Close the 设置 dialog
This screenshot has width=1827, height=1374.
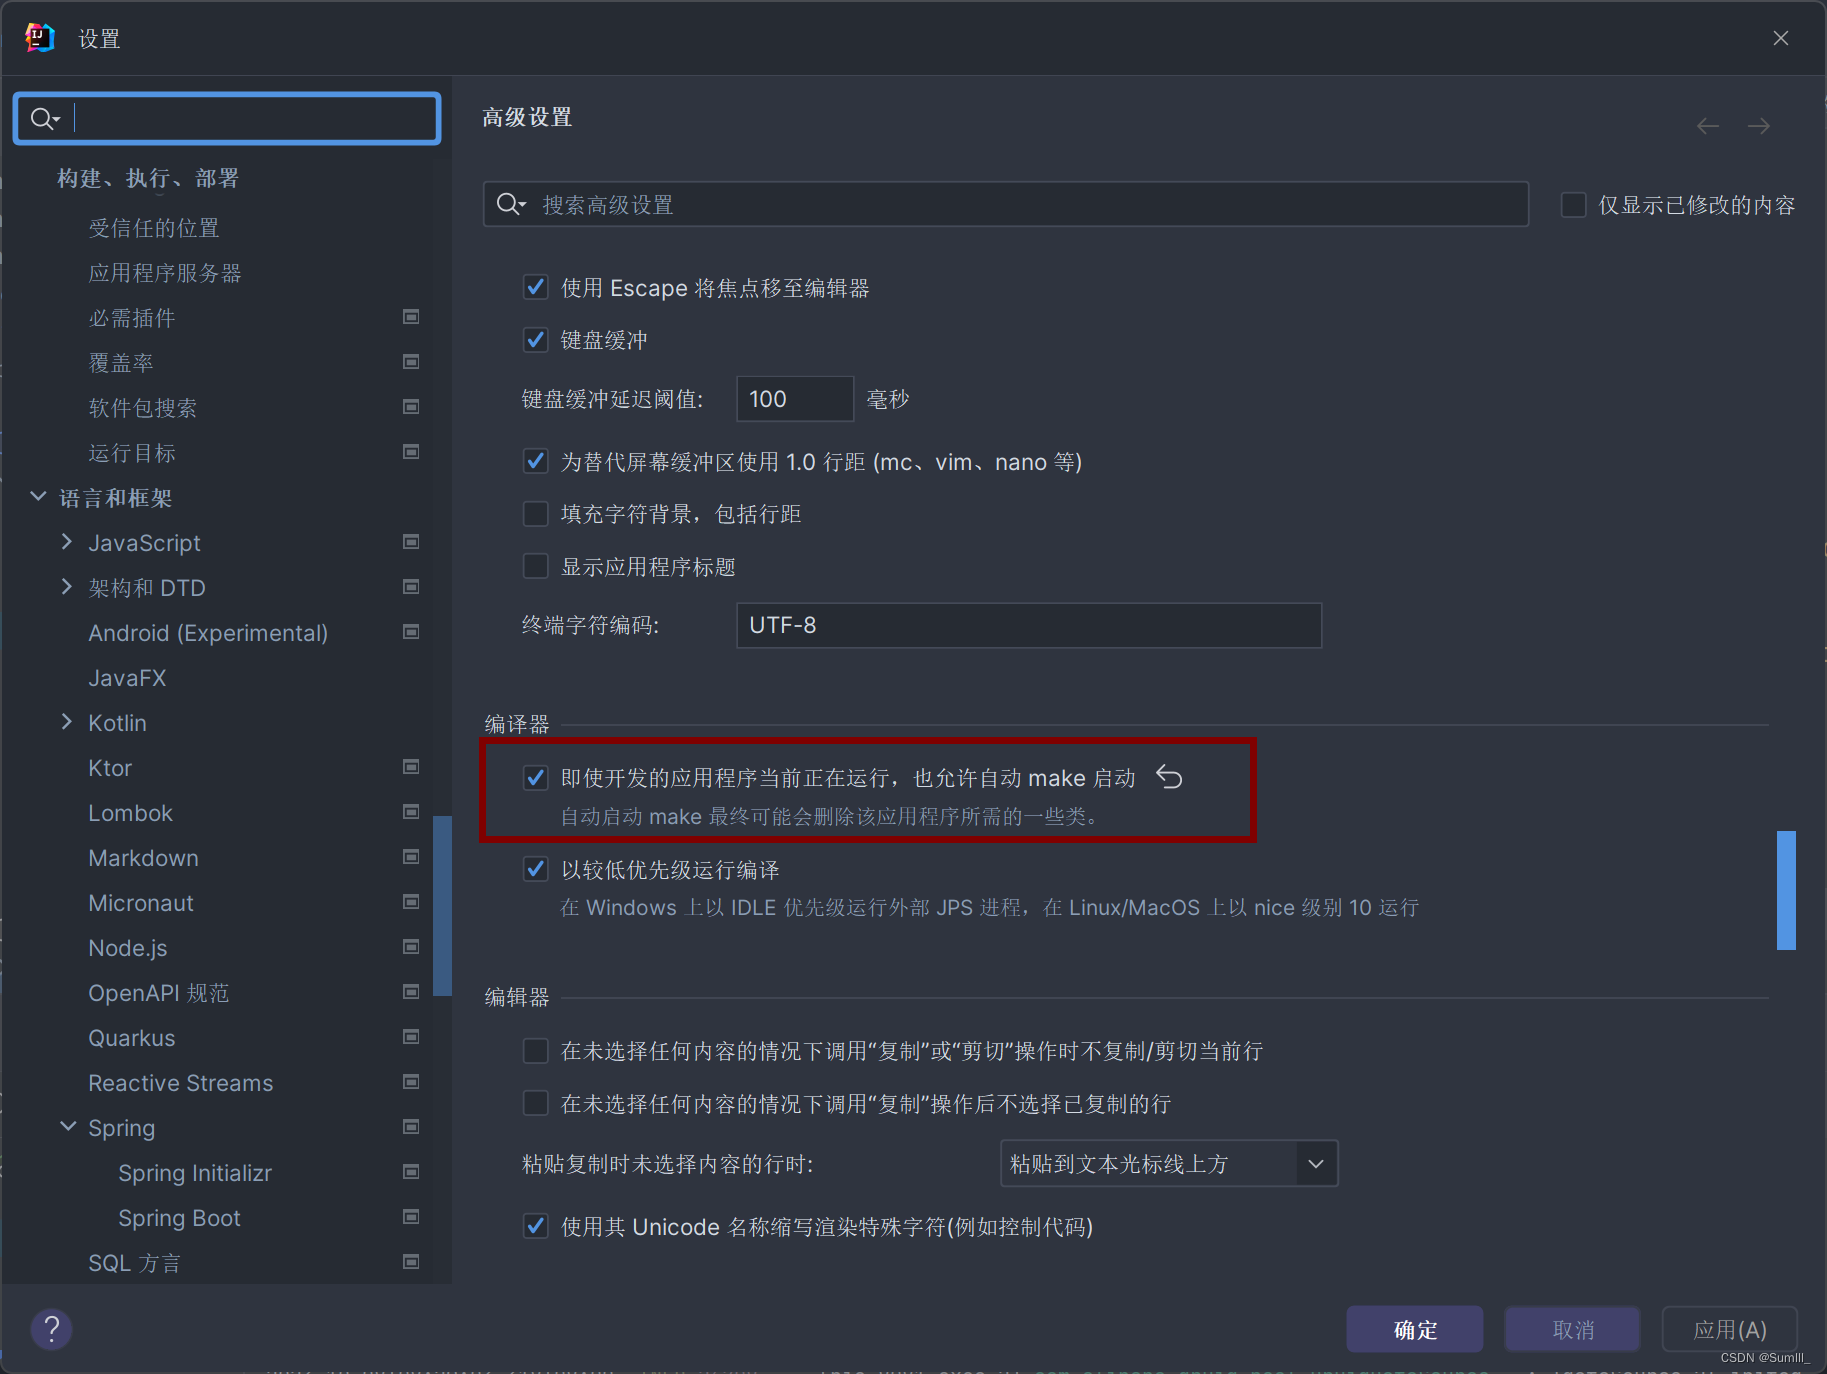tap(1781, 38)
